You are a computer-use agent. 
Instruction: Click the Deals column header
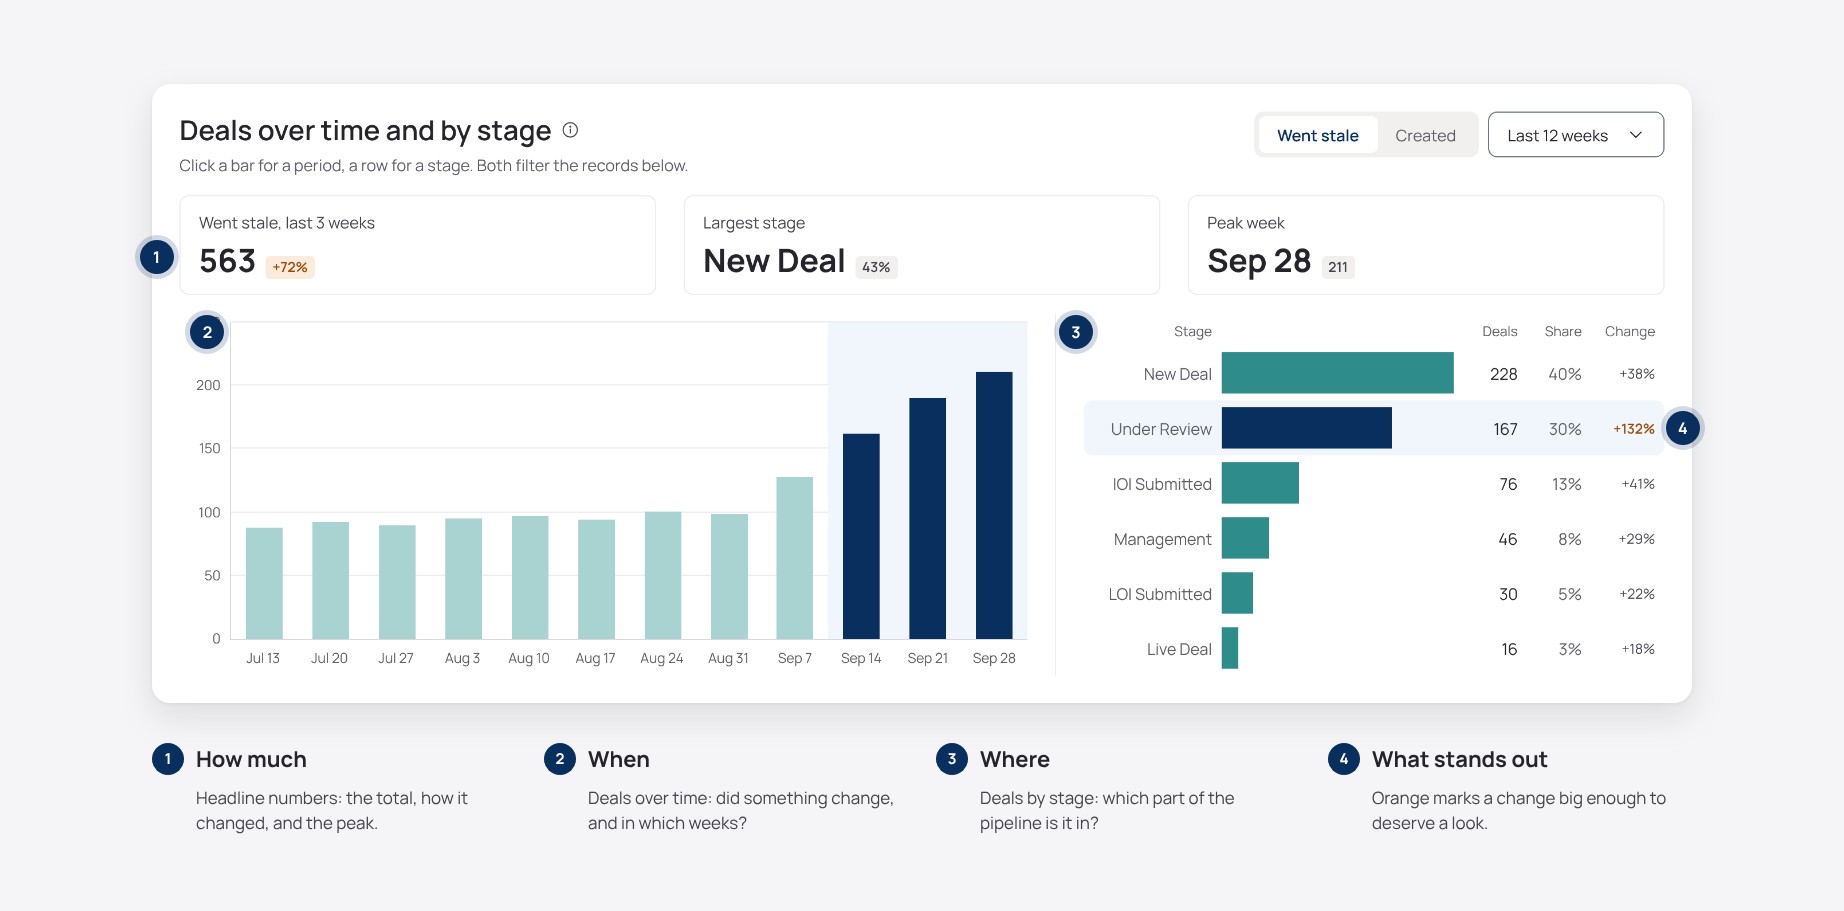coord(1499,331)
